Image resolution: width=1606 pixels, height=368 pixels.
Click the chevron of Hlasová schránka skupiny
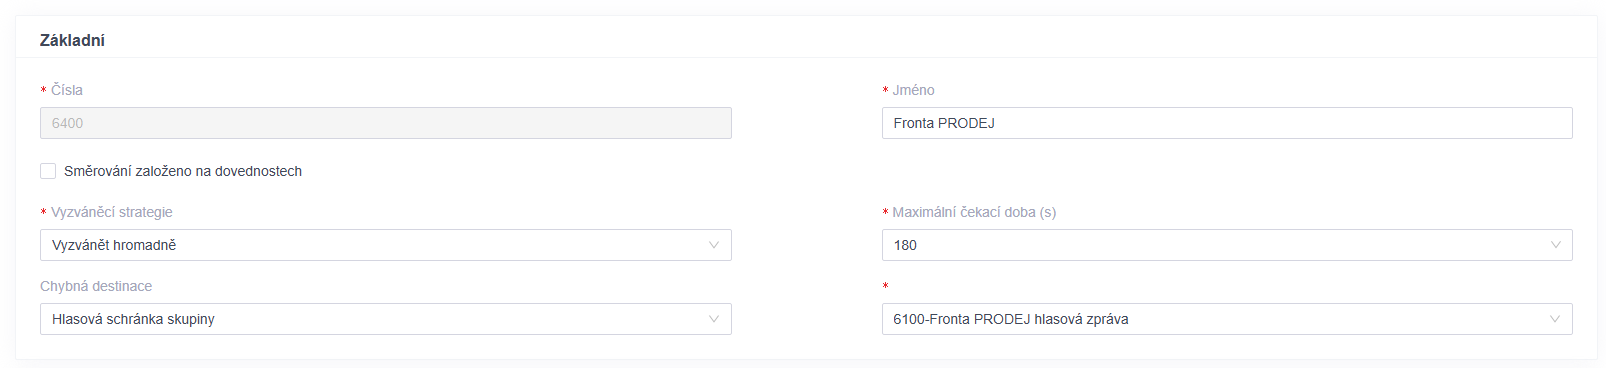(x=714, y=319)
